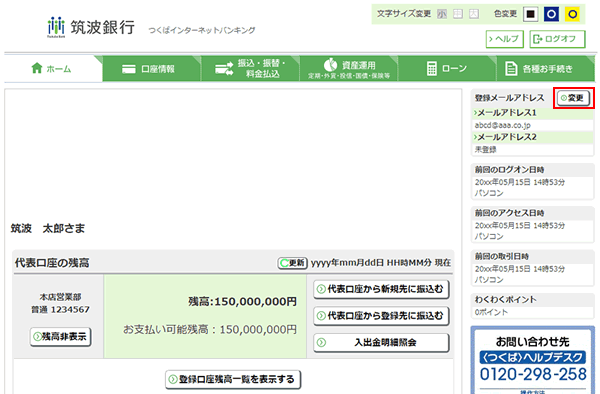Click the balance text 残高:150,000,000円
Screen dimensions: 600x394
243,301
